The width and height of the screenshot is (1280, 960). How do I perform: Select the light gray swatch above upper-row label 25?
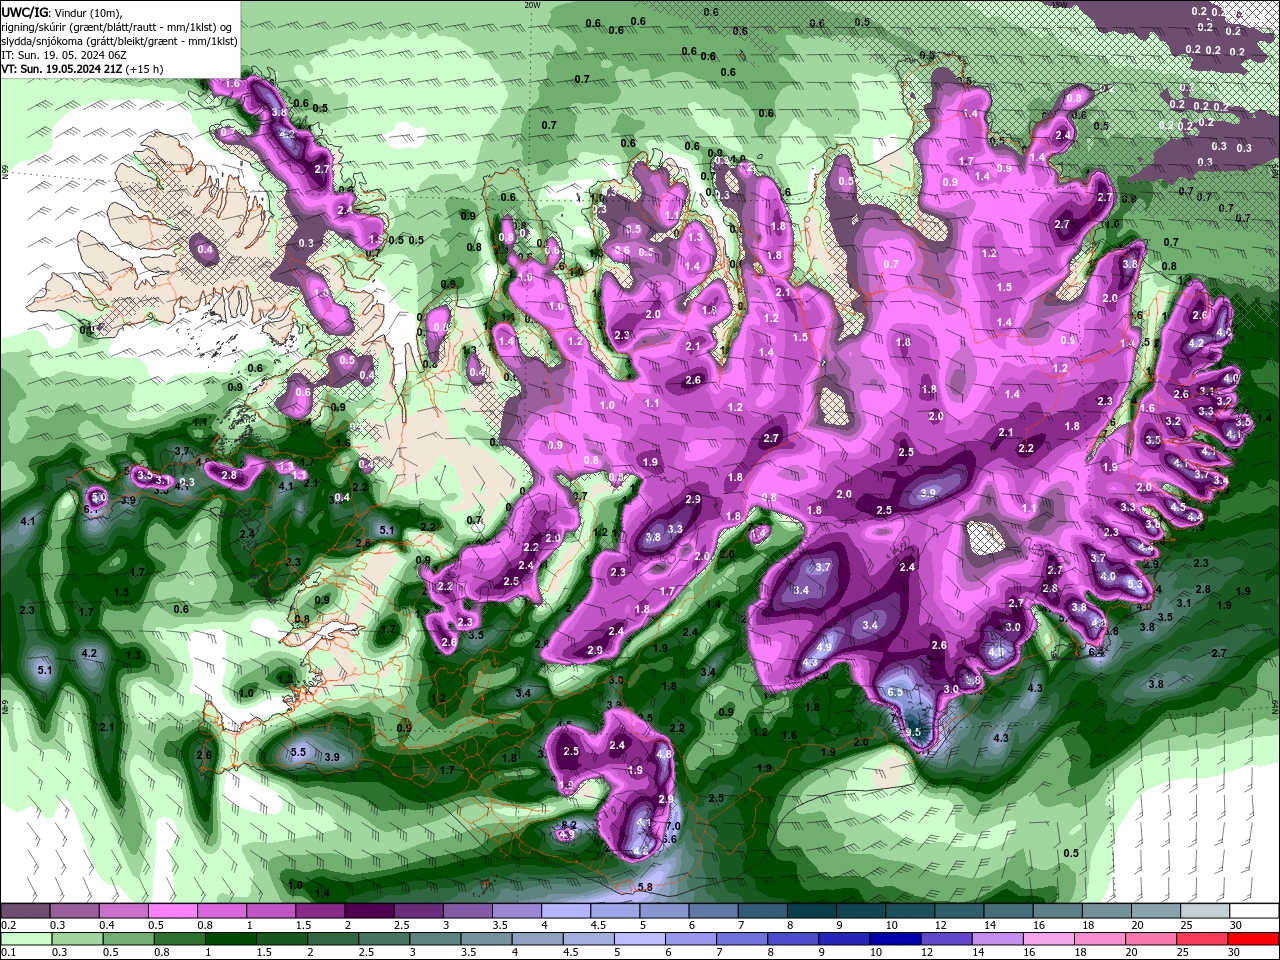point(1204,911)
